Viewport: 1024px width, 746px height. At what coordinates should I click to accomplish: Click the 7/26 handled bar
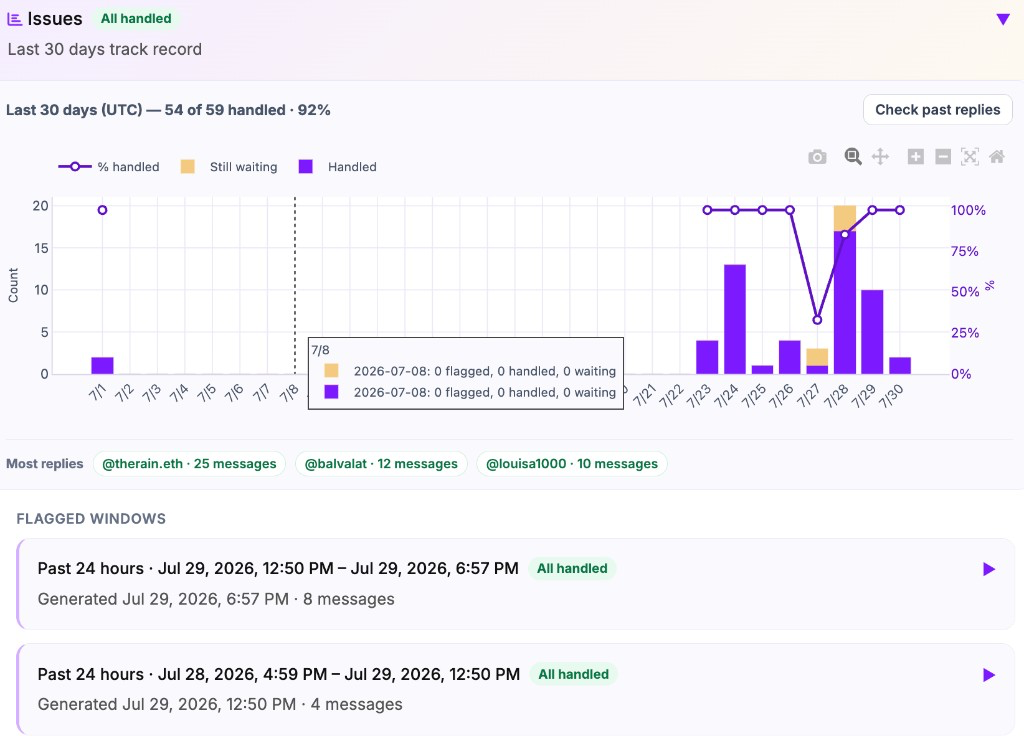[x=790, y=357]
